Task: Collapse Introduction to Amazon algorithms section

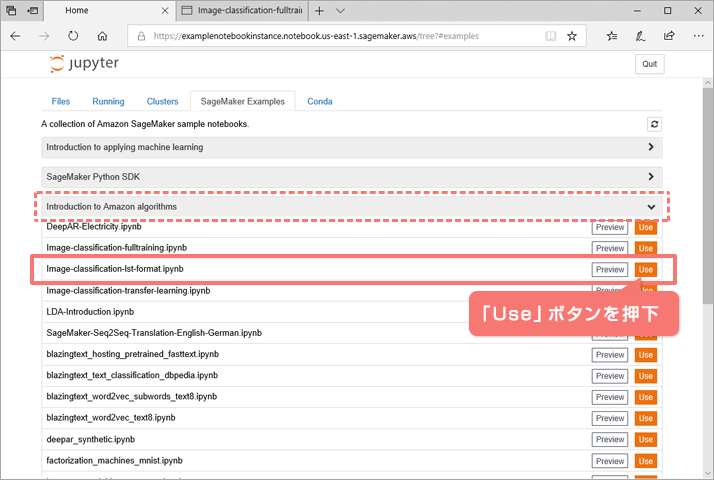Action: pyautogui.click(x=352, y=207)
